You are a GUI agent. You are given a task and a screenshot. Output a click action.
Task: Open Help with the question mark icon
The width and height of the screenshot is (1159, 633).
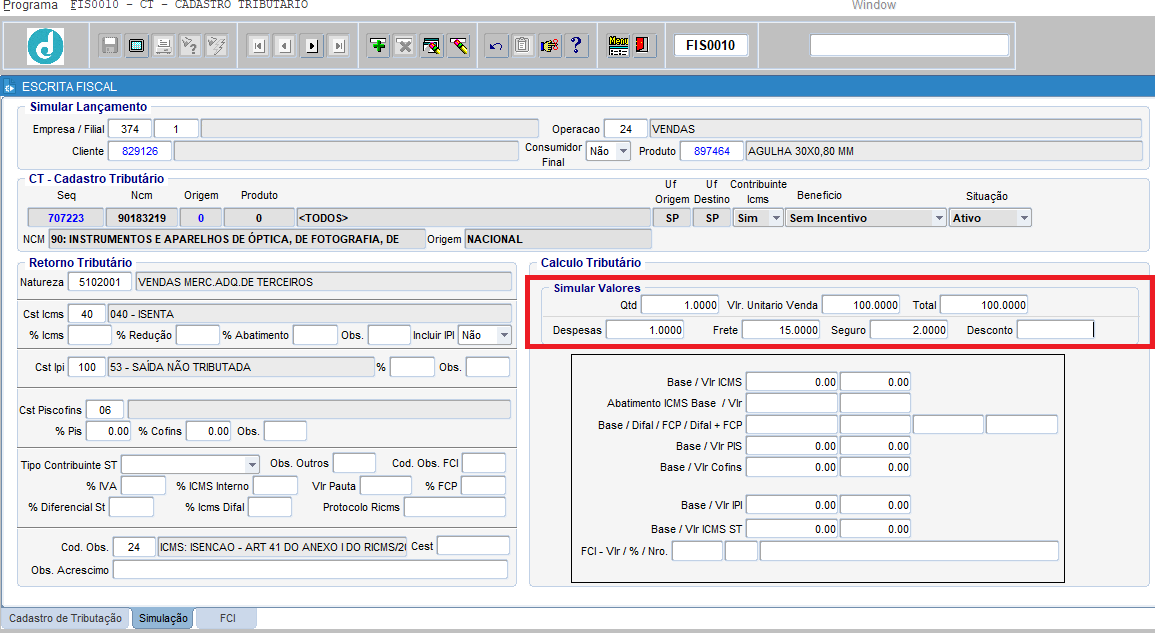[x=576, y=46]
